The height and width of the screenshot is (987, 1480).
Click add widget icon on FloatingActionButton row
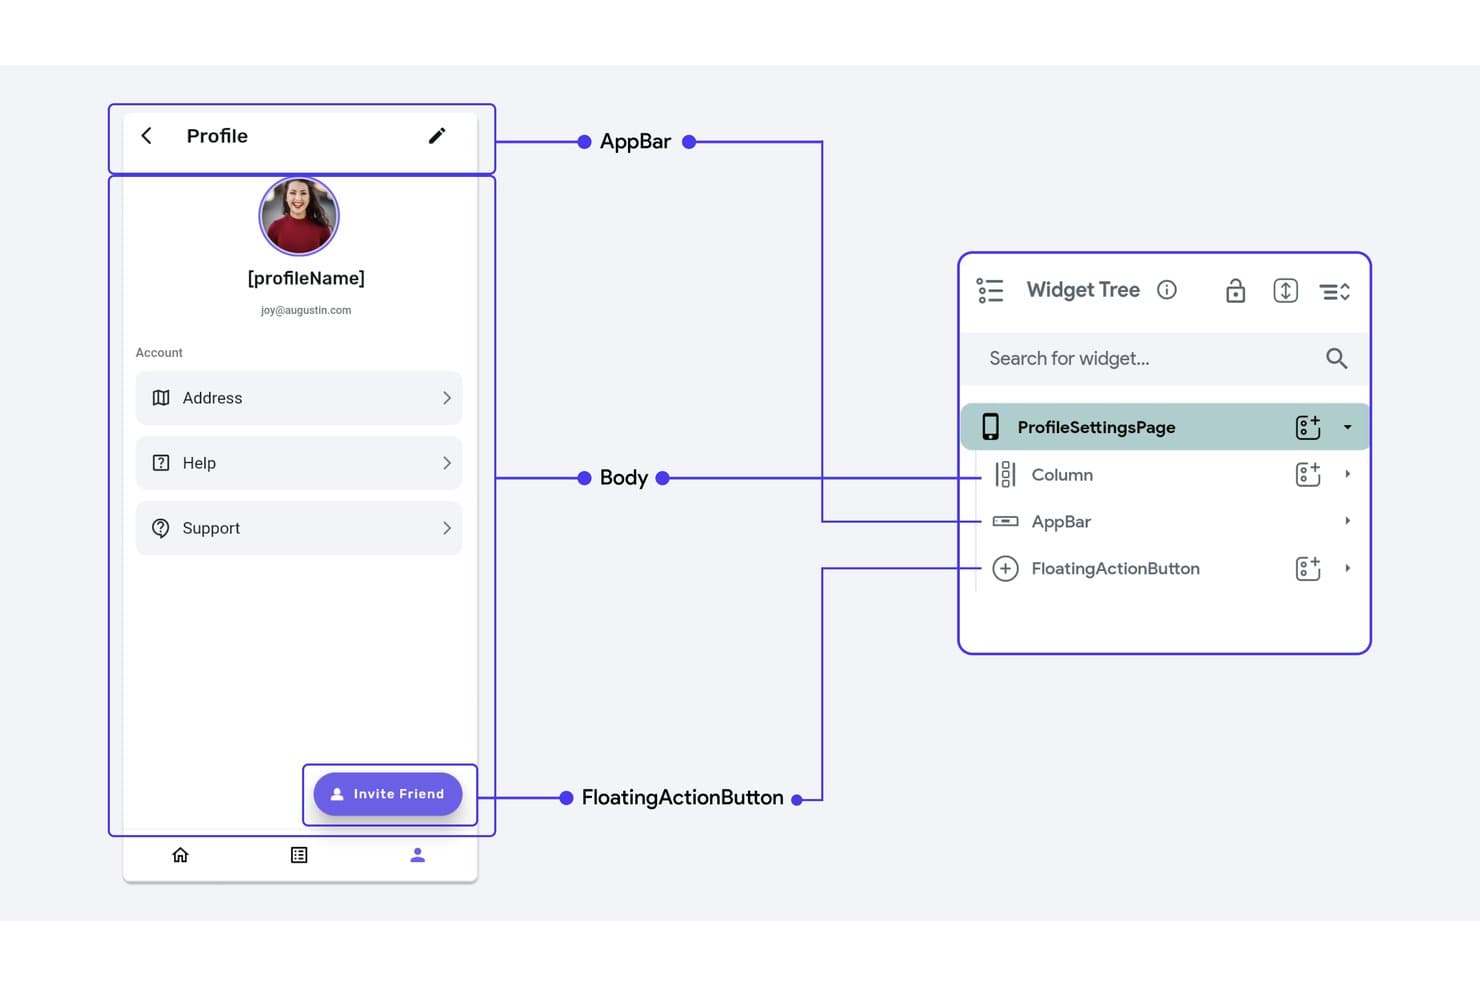coord(1308,568)
